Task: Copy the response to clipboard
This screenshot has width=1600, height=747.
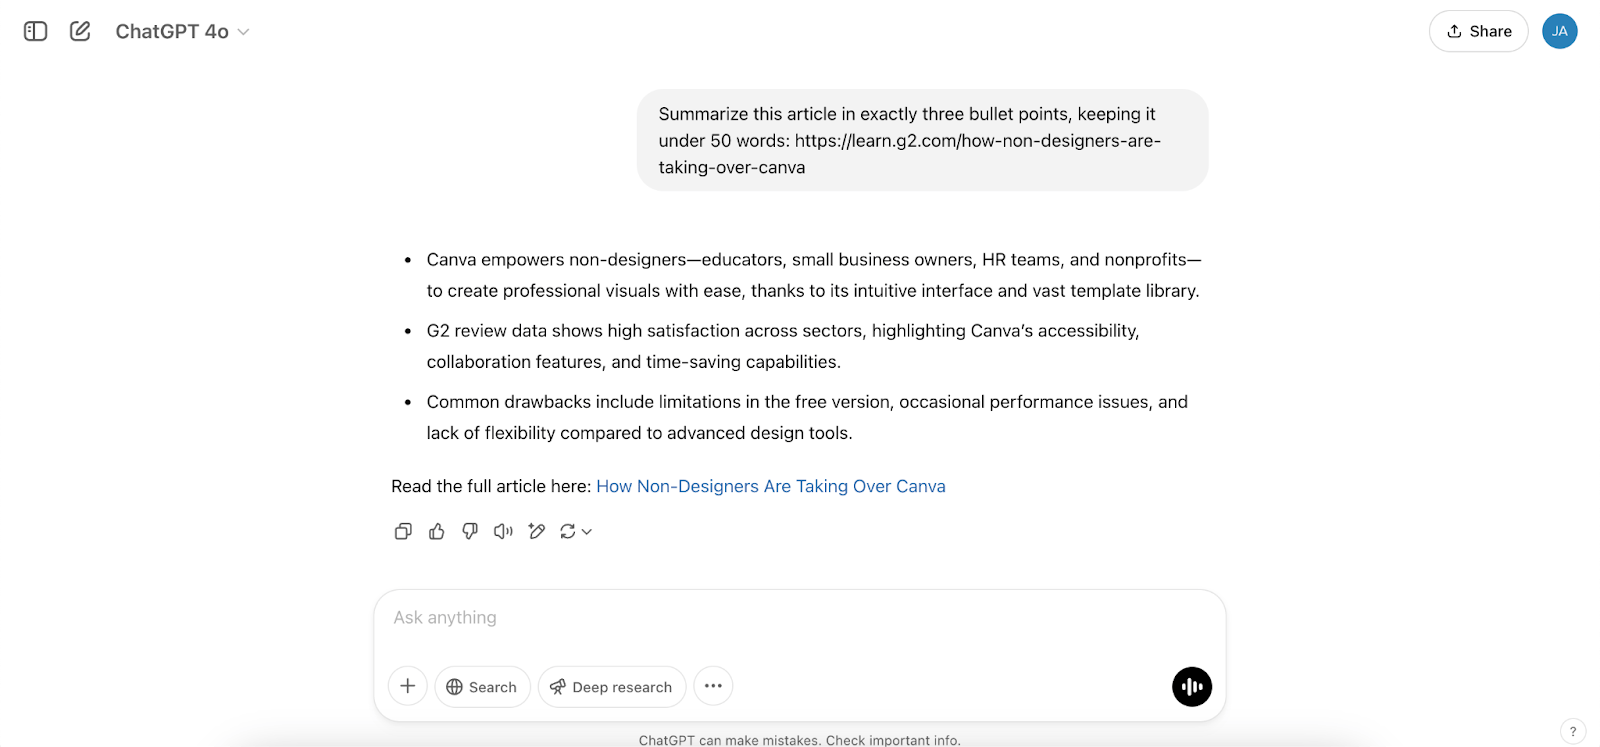Action: click(403, 531)
